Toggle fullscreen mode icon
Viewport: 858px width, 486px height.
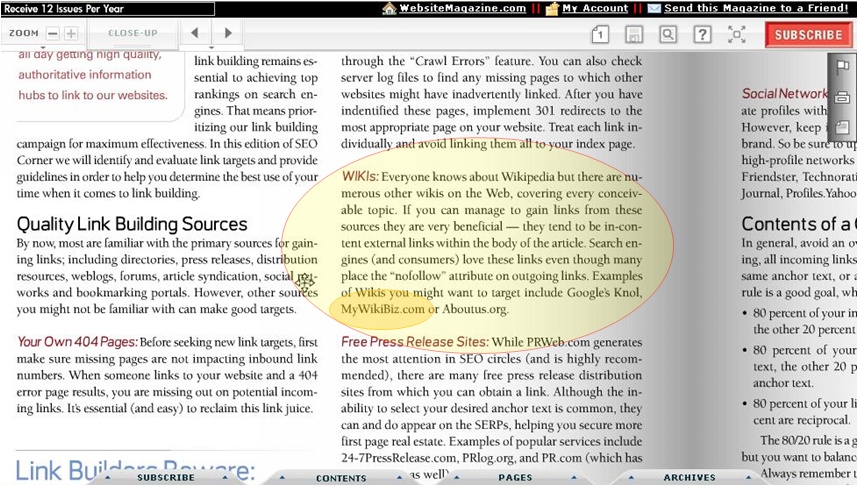pyautogui.click(x=737, y=35)
